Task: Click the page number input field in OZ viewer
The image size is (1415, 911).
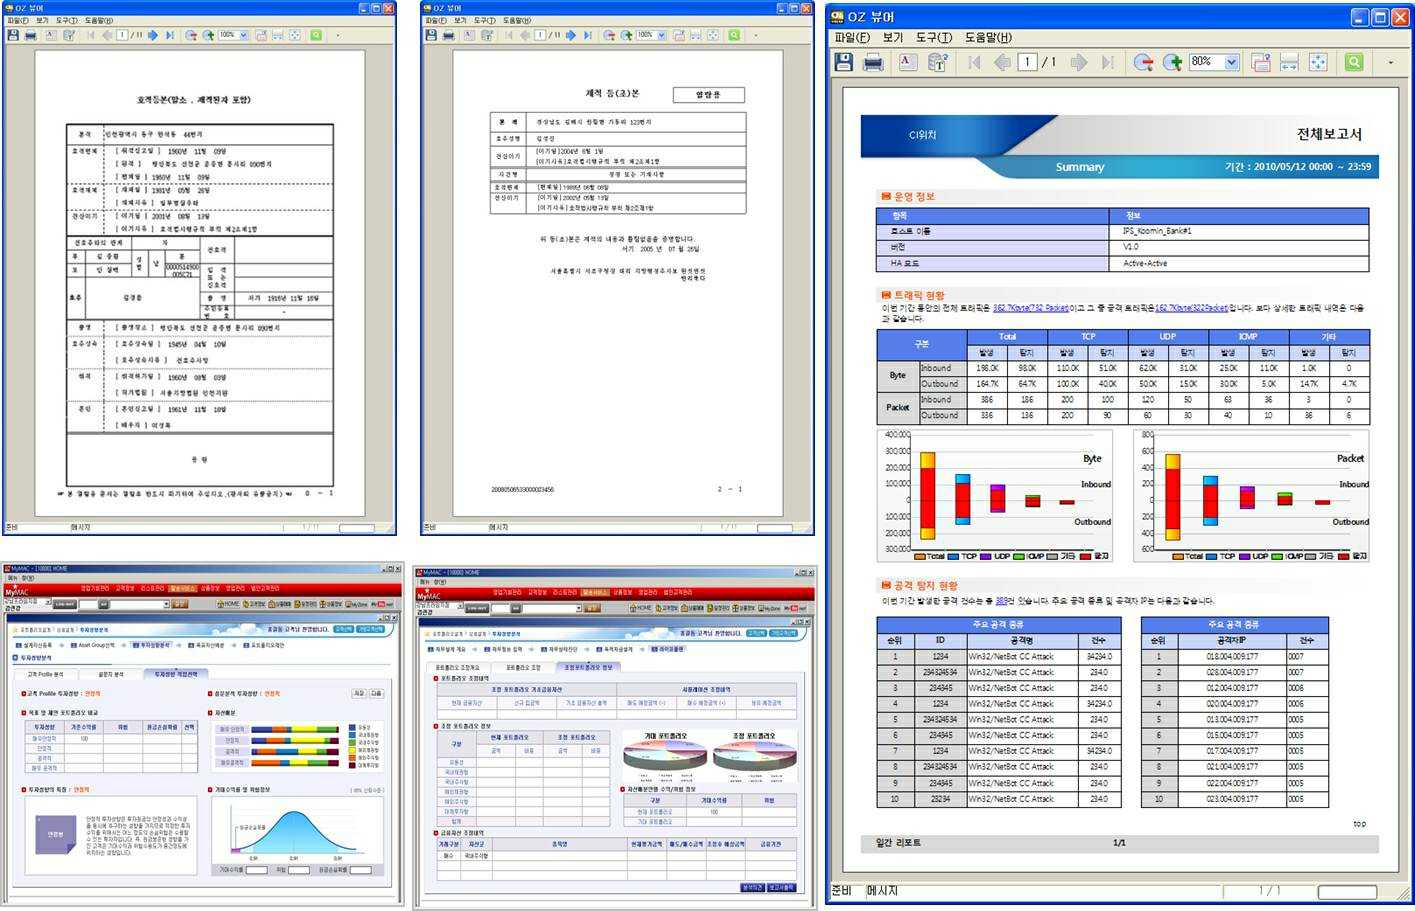Action: tap(1026, 62)
